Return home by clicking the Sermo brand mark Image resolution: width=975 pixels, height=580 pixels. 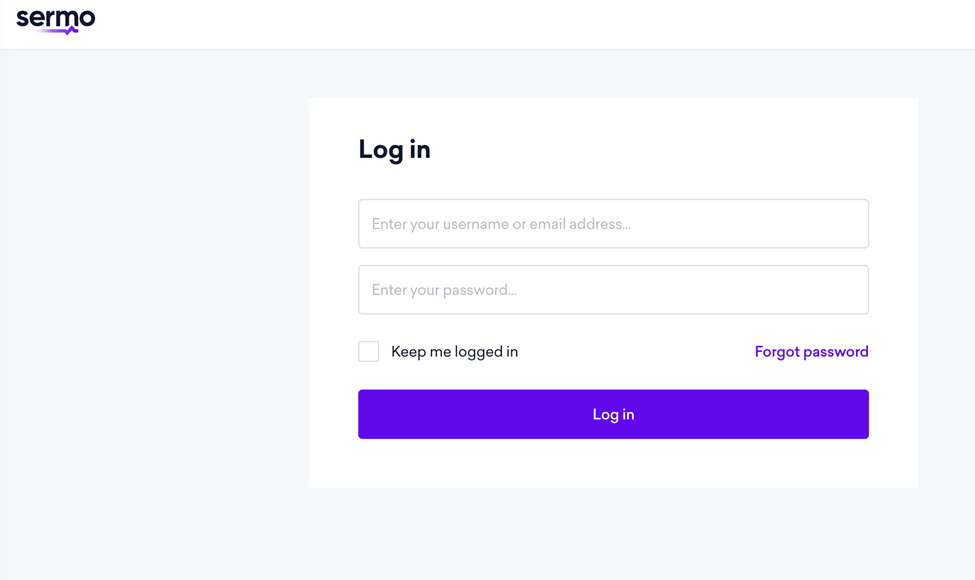pos(55,20)
